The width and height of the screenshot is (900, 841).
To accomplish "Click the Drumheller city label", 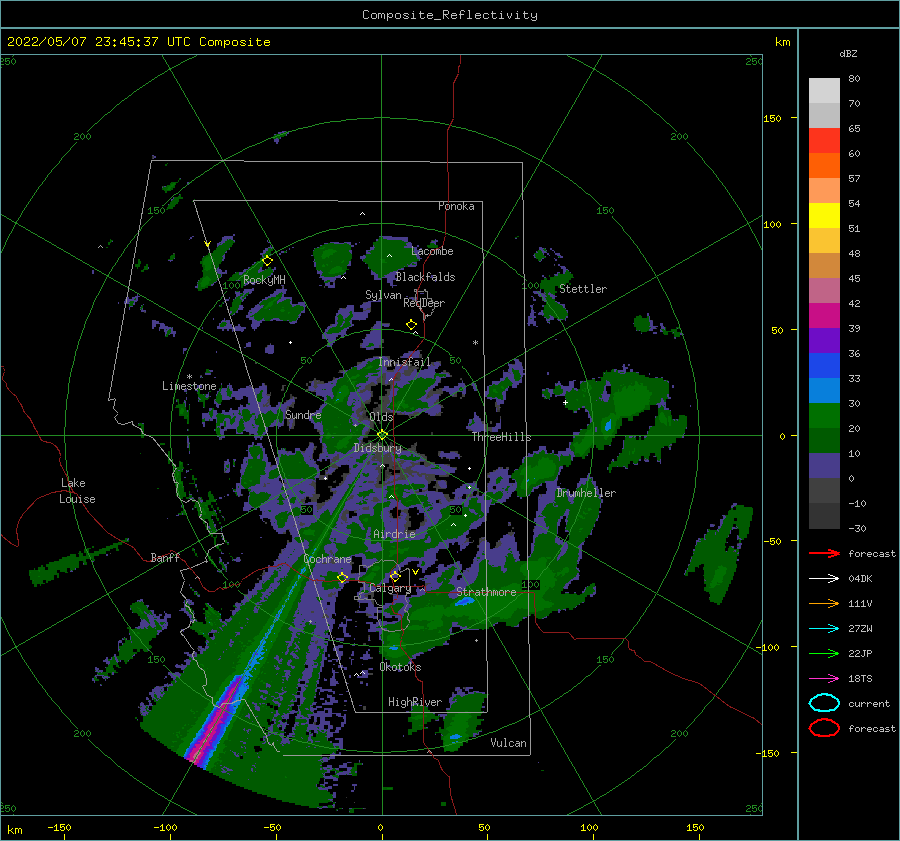I will [586, 493].
